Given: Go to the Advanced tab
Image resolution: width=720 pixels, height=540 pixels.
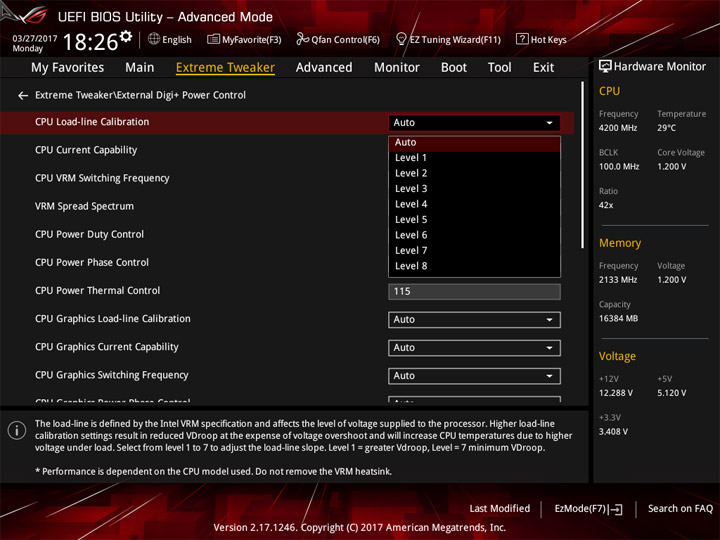Looking at the screenshot, I should (x=324, y=68).
